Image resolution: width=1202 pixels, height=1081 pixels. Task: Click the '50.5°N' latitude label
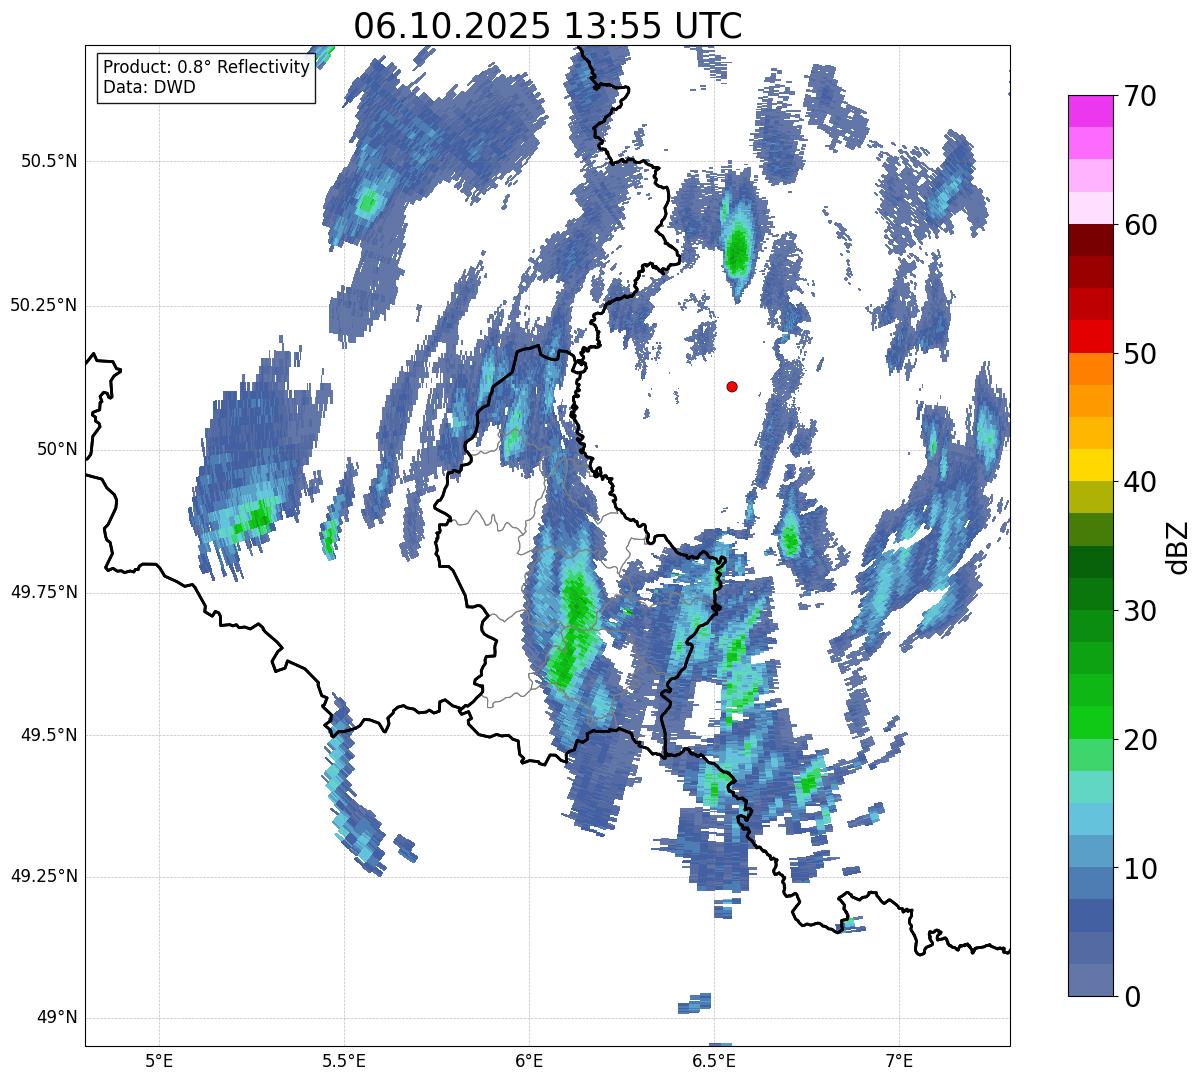[49, 161]
